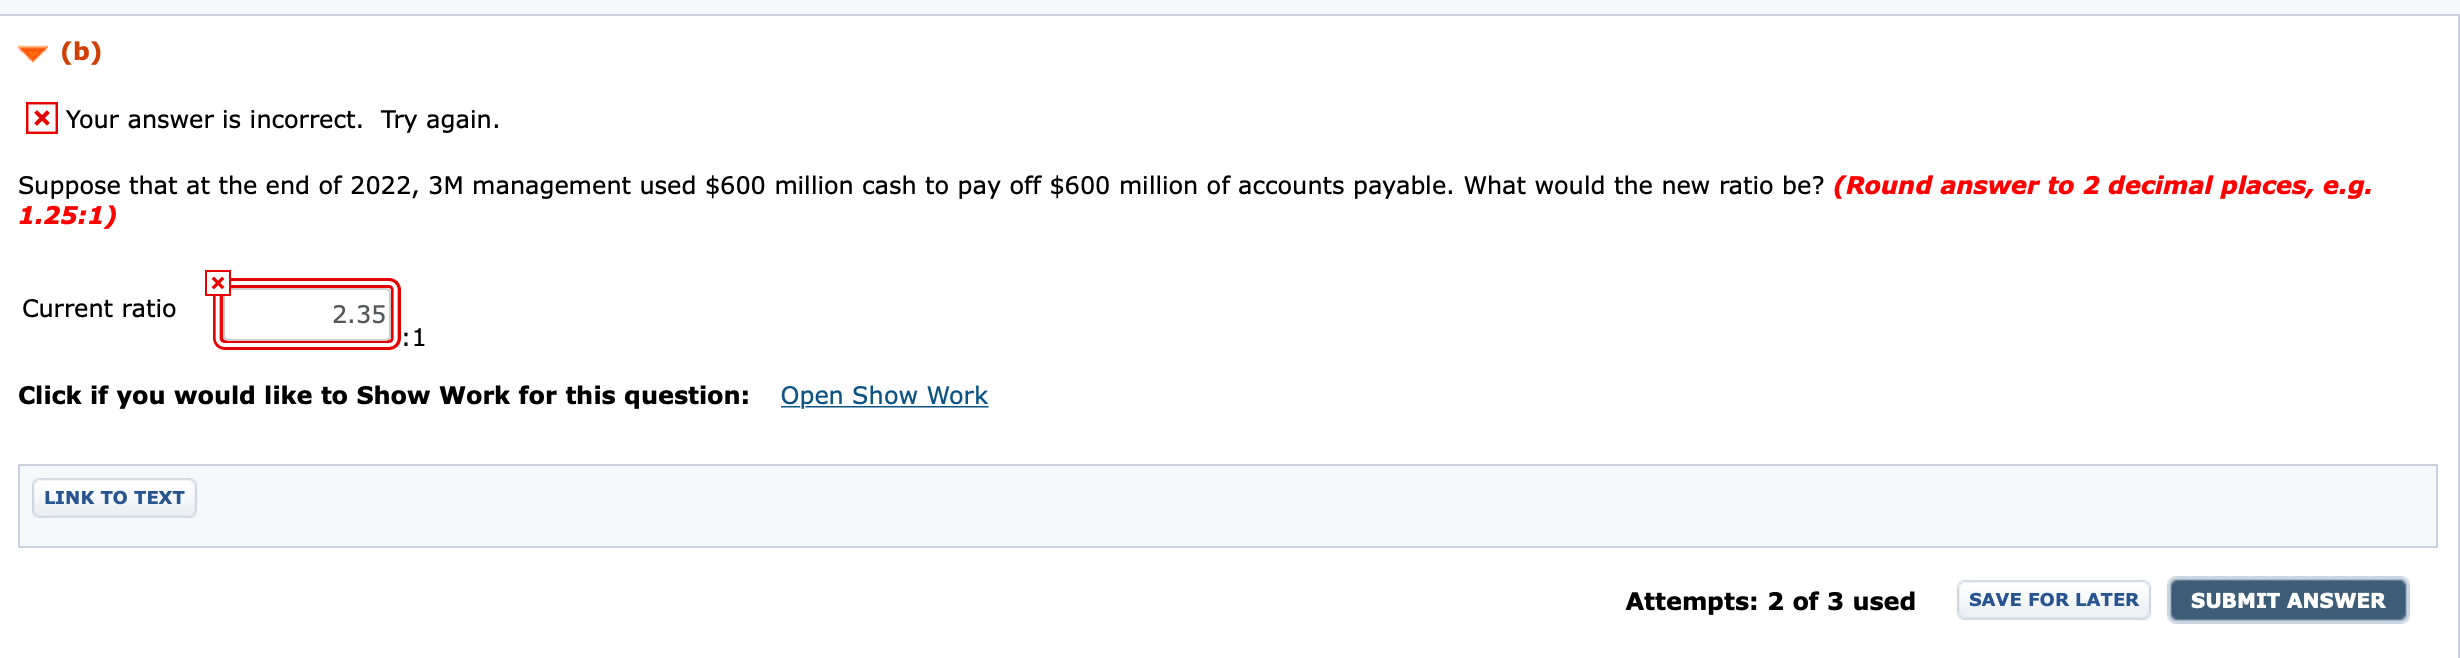Open Show Work for this question
This screenshot has width=2460, height=658.
click(x=884, y=395)
